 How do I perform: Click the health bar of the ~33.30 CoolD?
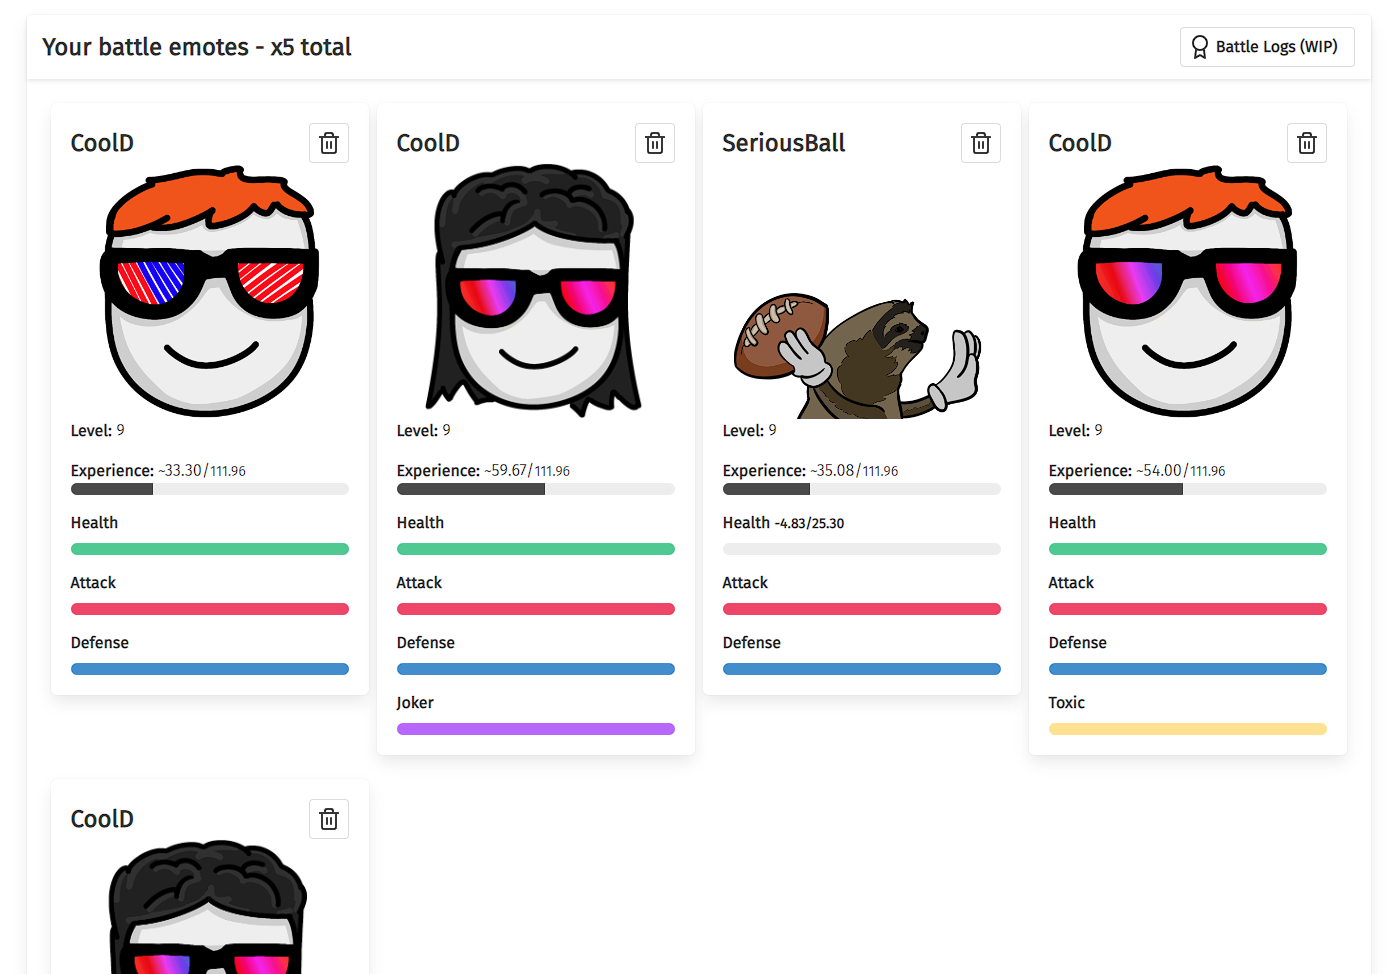tap(210, 549)
